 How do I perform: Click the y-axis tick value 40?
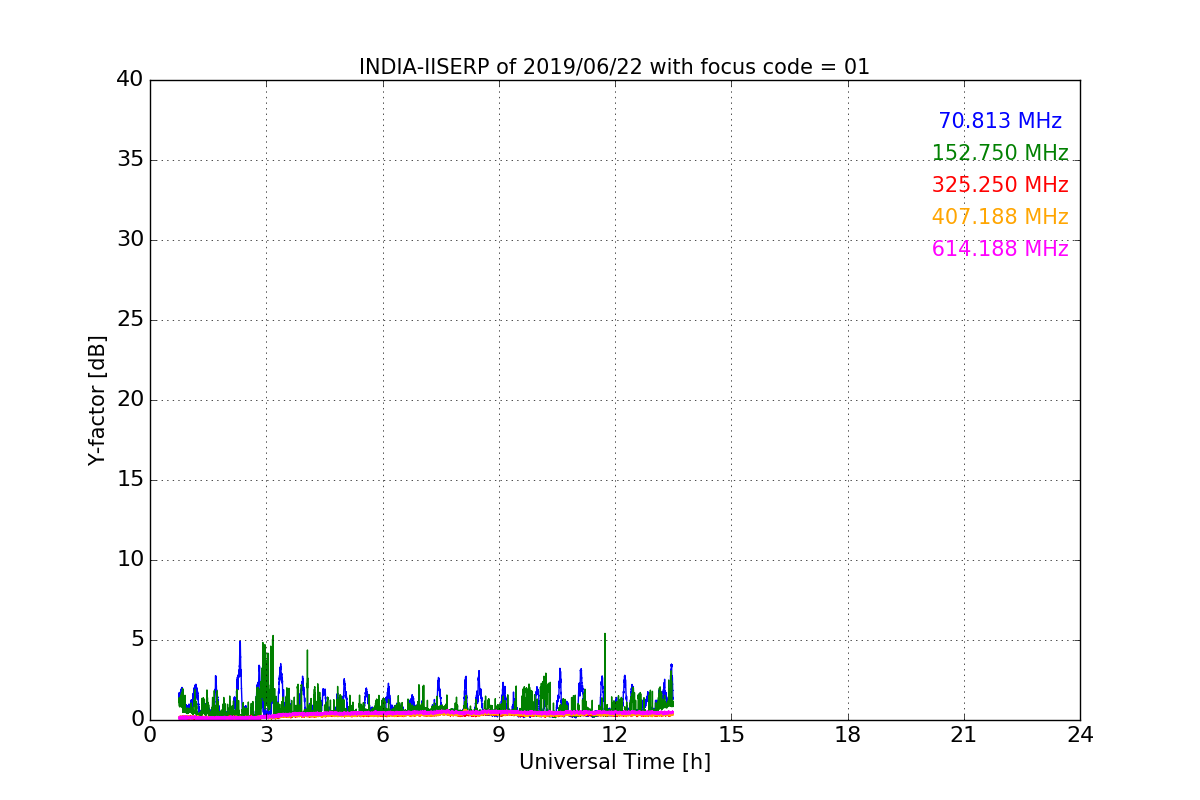(x=130, y=80)
